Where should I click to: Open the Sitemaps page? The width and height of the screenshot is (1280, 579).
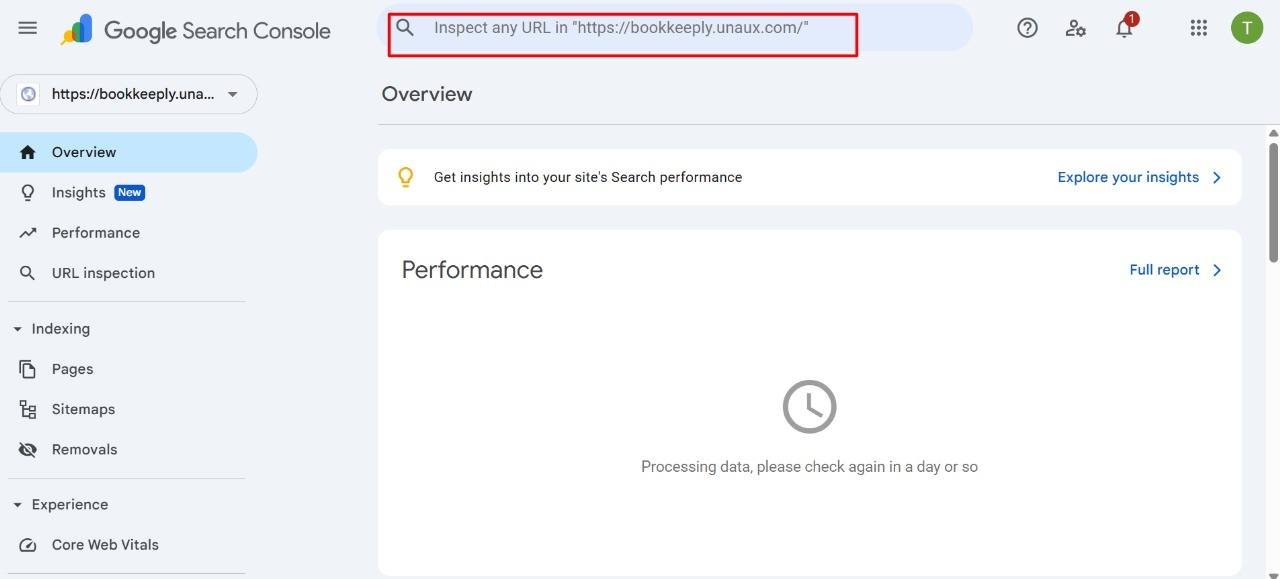tap(83, 409)
